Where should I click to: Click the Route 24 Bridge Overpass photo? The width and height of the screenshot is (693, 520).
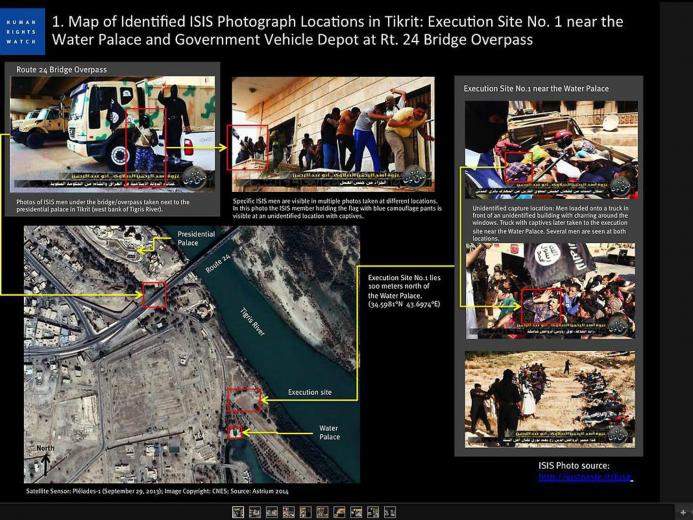[x=113, y=134]
